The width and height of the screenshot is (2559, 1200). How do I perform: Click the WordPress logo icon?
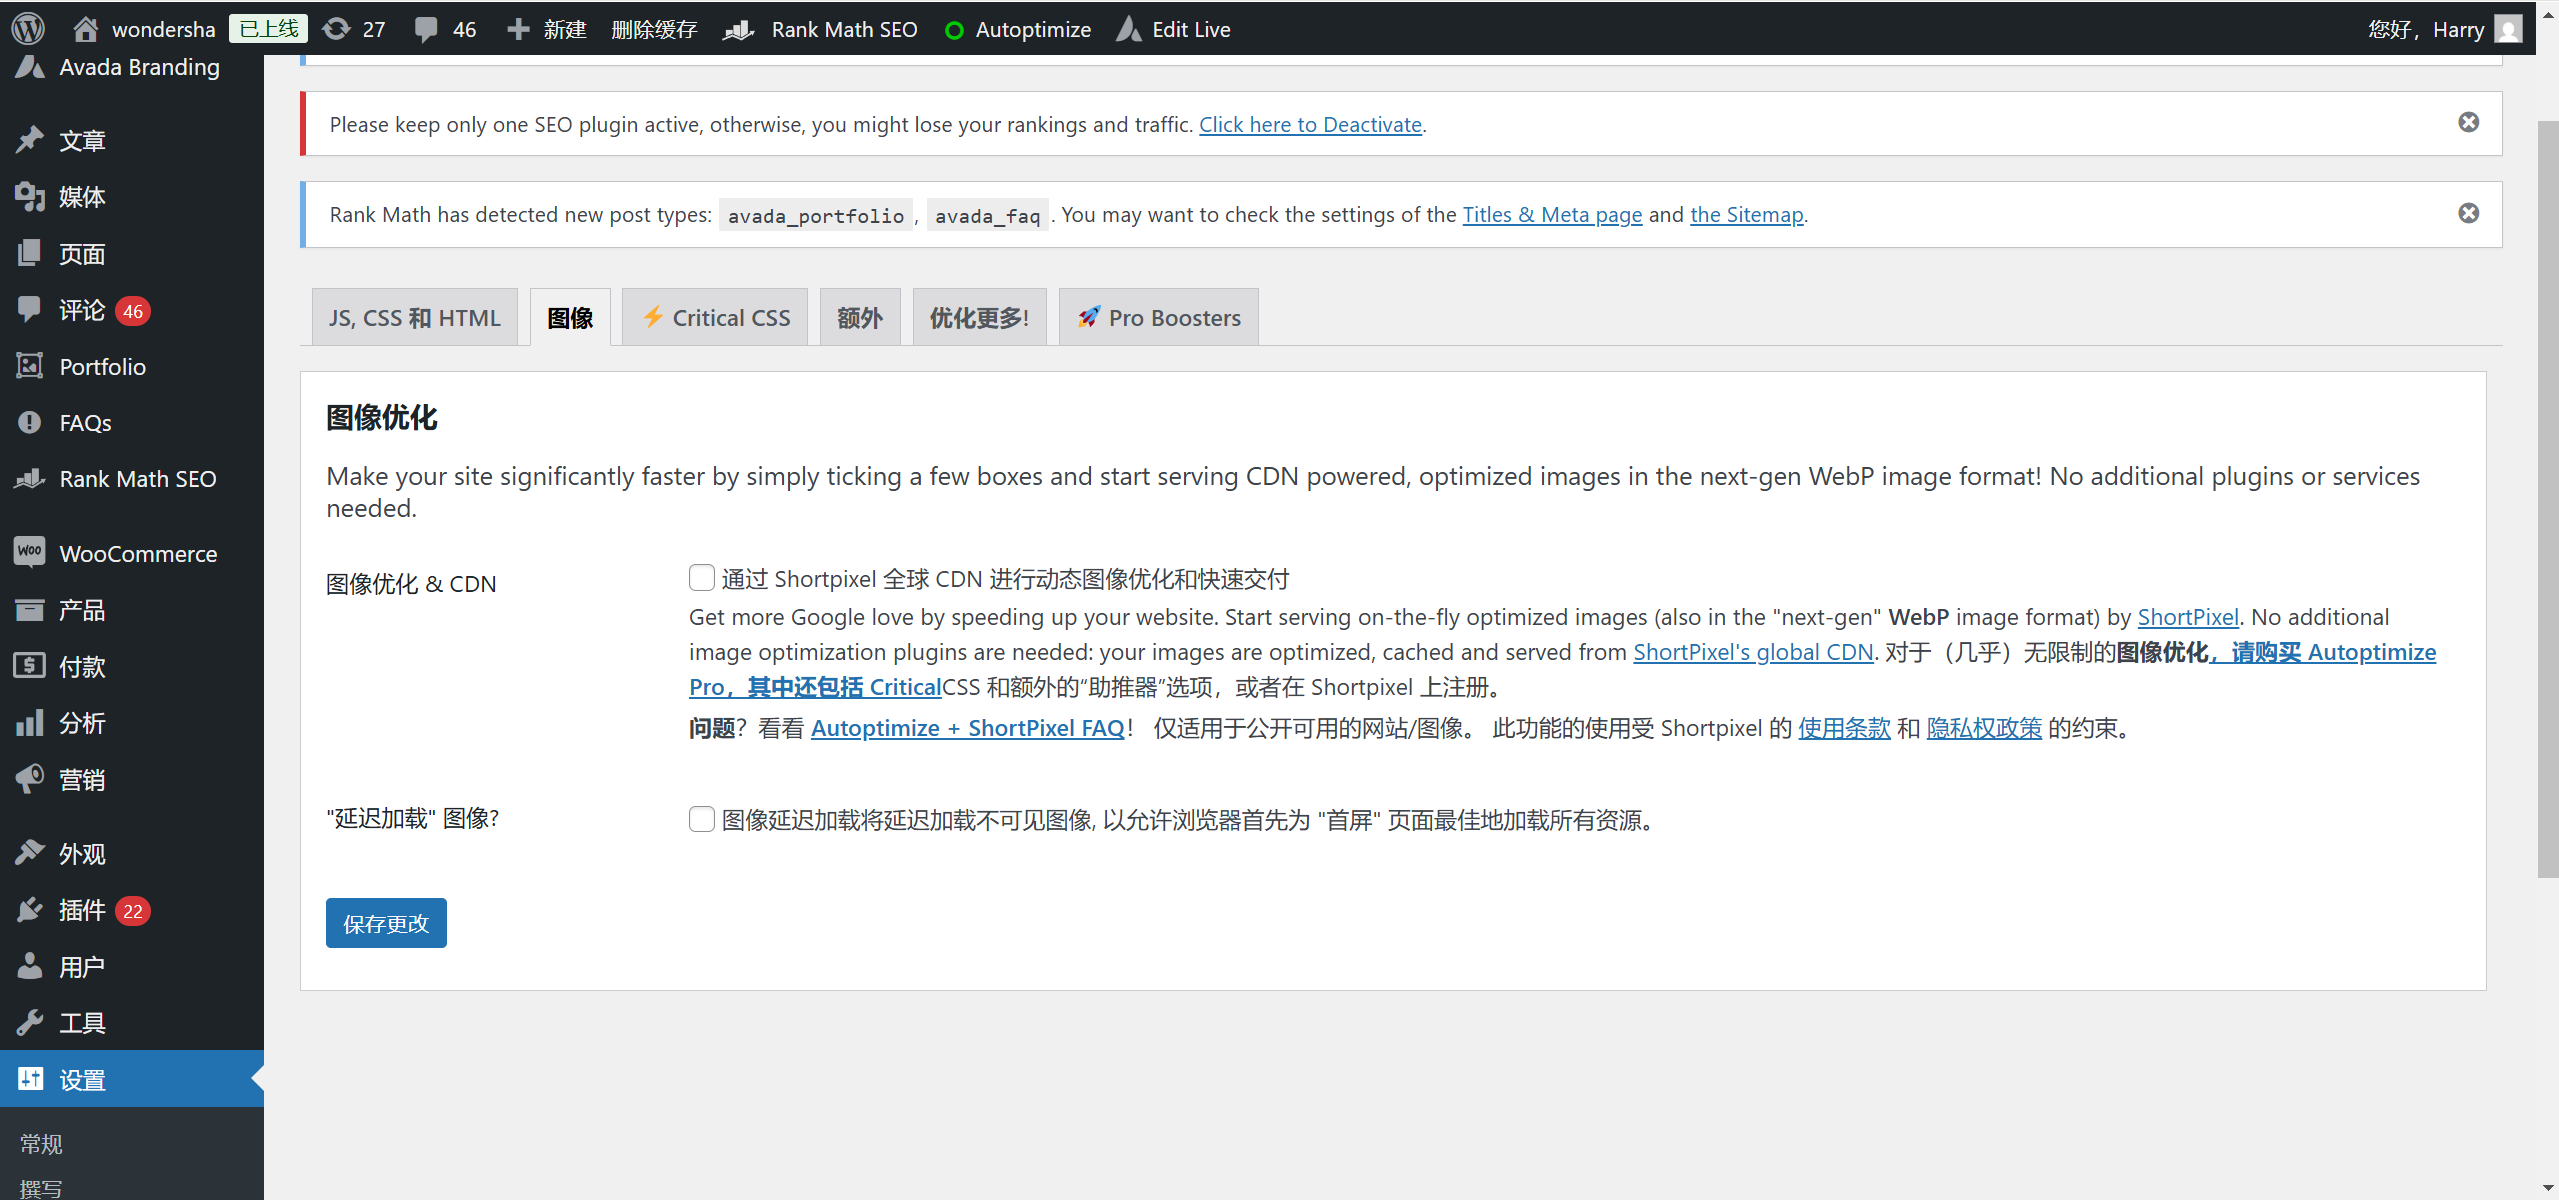tap(27, 28)
